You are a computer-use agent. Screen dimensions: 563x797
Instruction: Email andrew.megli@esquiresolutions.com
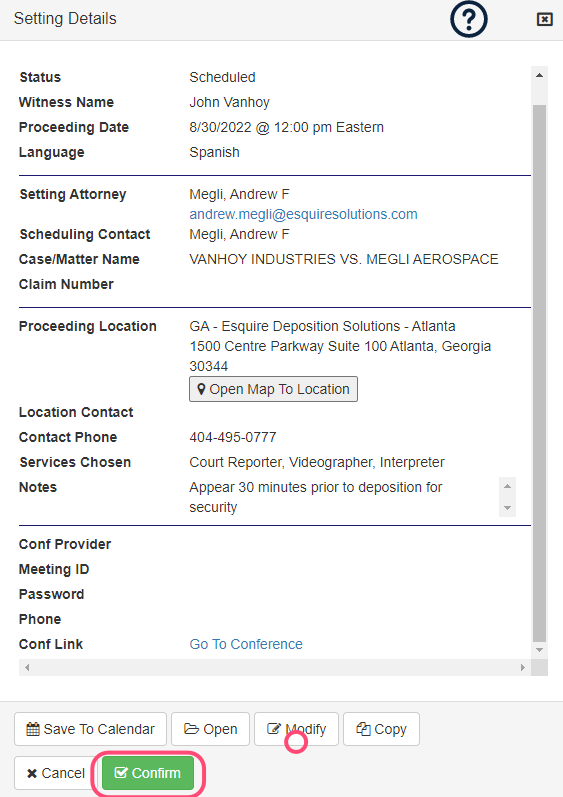click(303, 214)
